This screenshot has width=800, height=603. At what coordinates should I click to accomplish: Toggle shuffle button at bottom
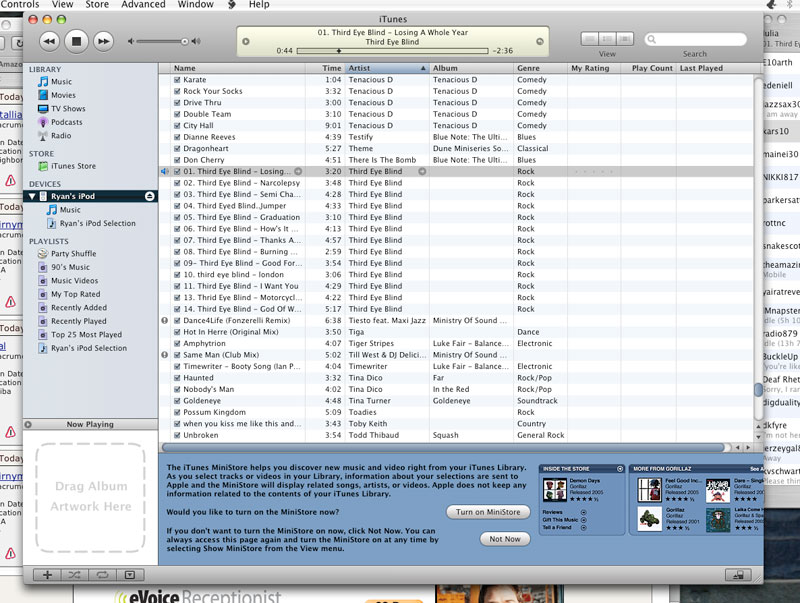pyautogui.click(x=74, y=575)
